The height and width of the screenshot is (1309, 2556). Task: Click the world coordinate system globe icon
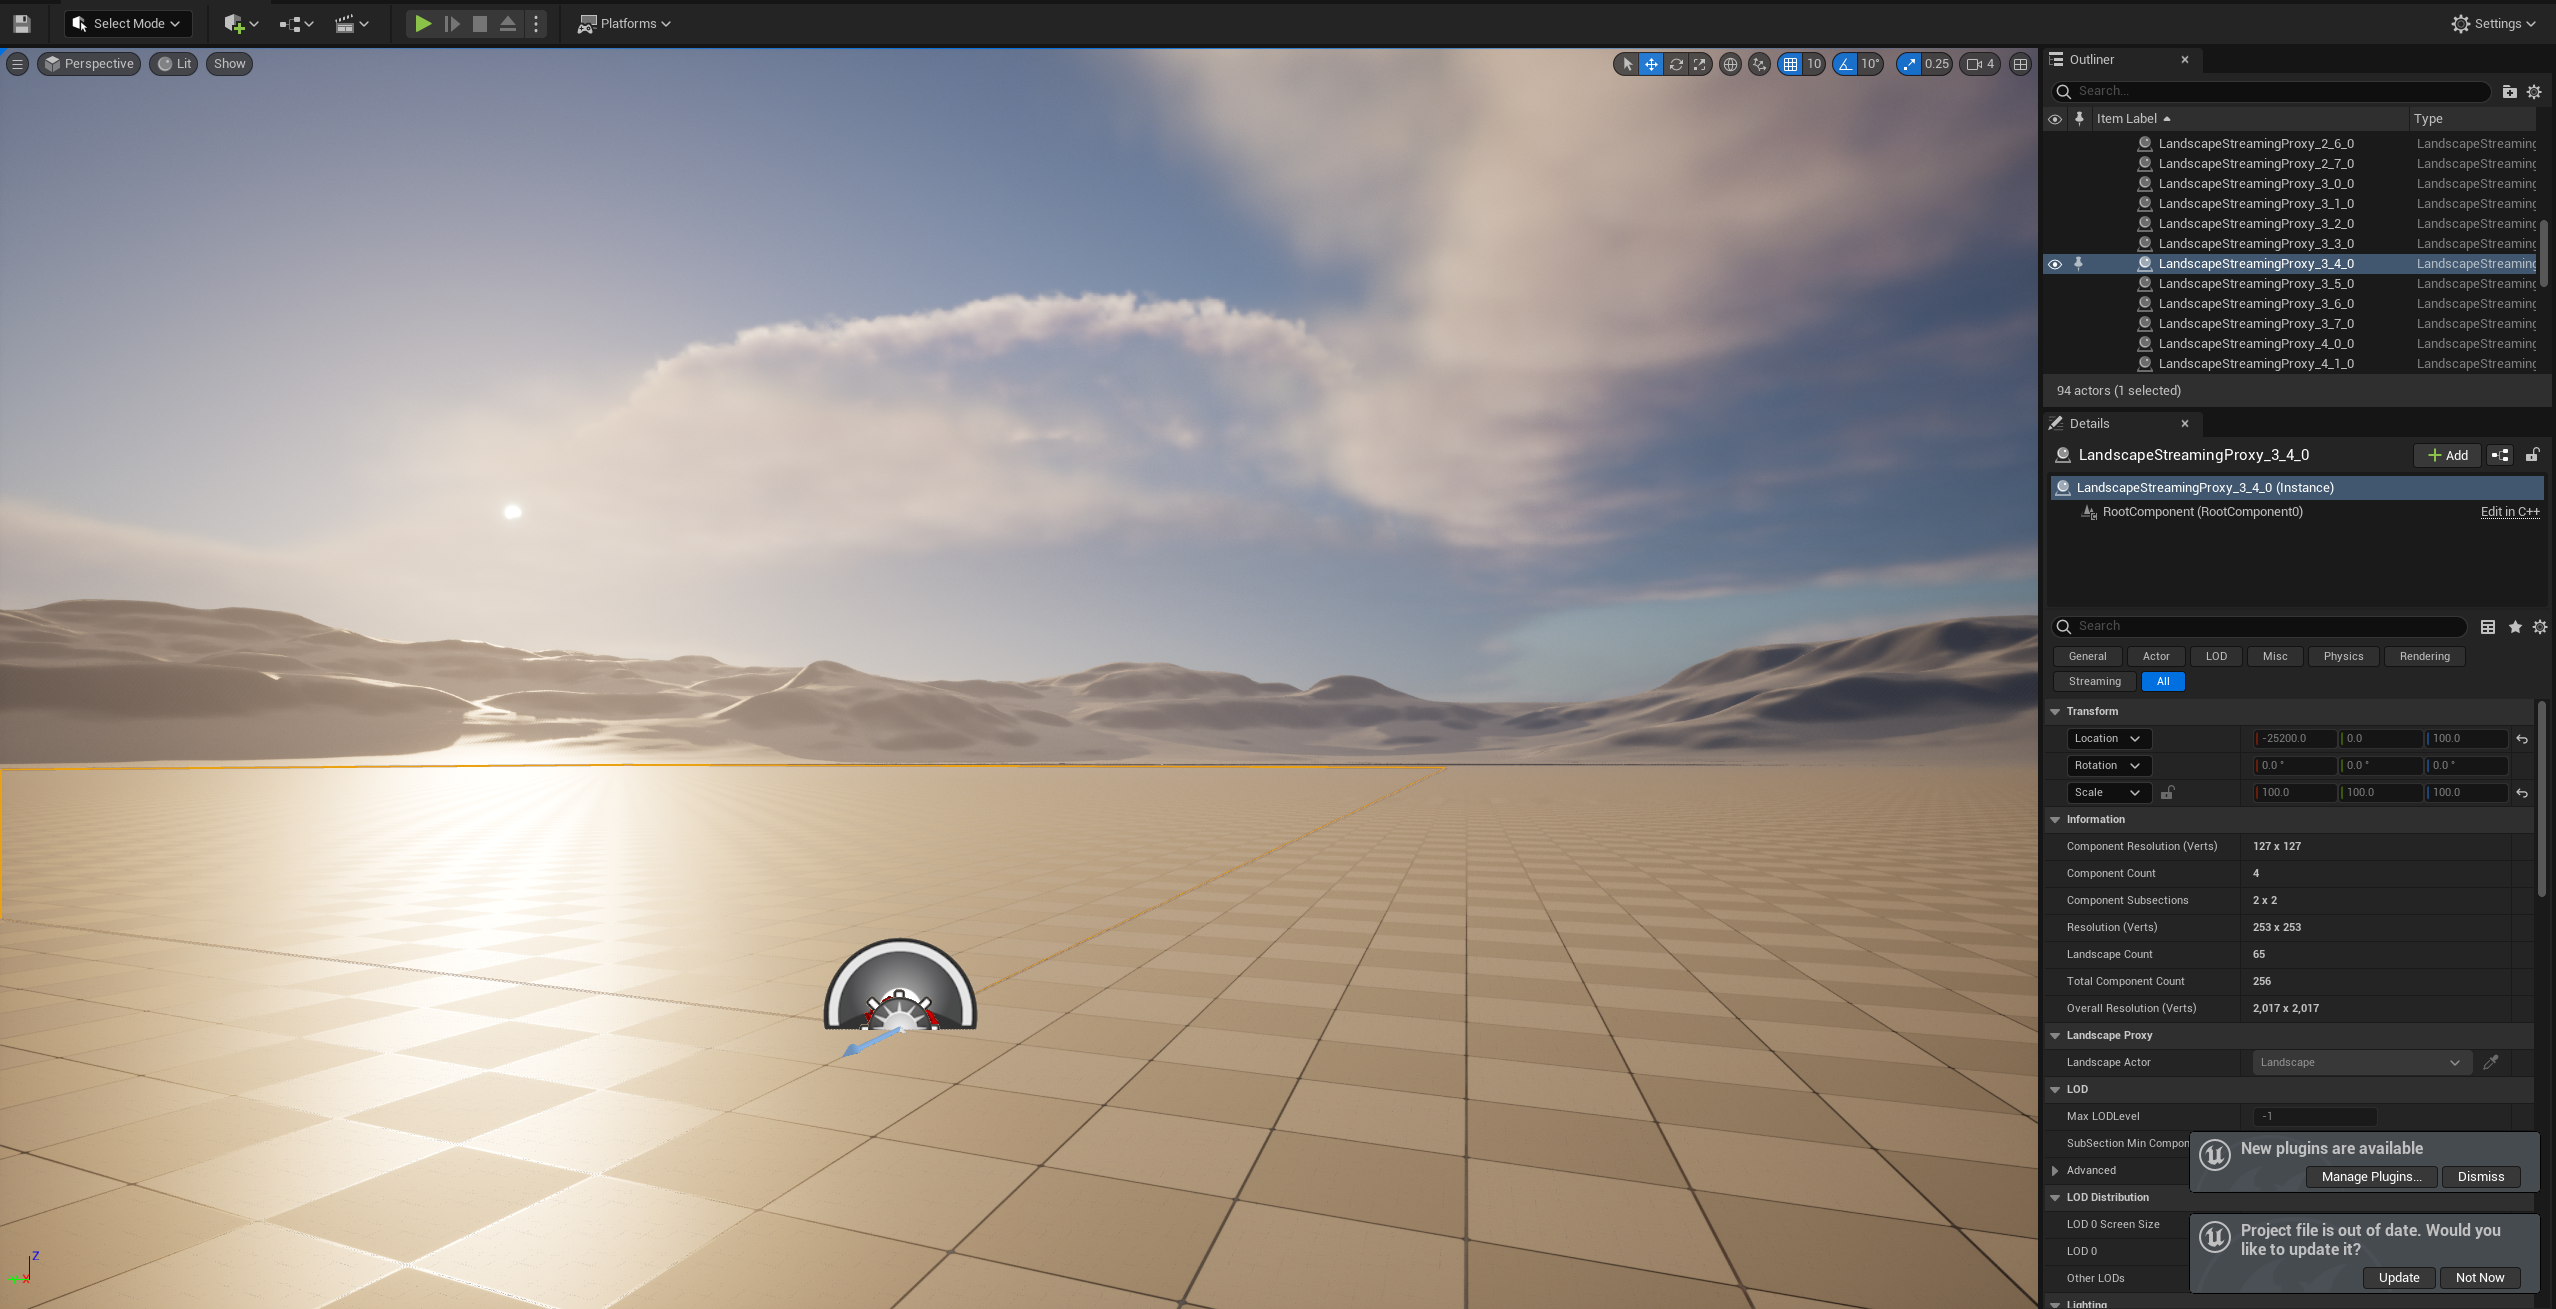click(x=1730, y=64)
